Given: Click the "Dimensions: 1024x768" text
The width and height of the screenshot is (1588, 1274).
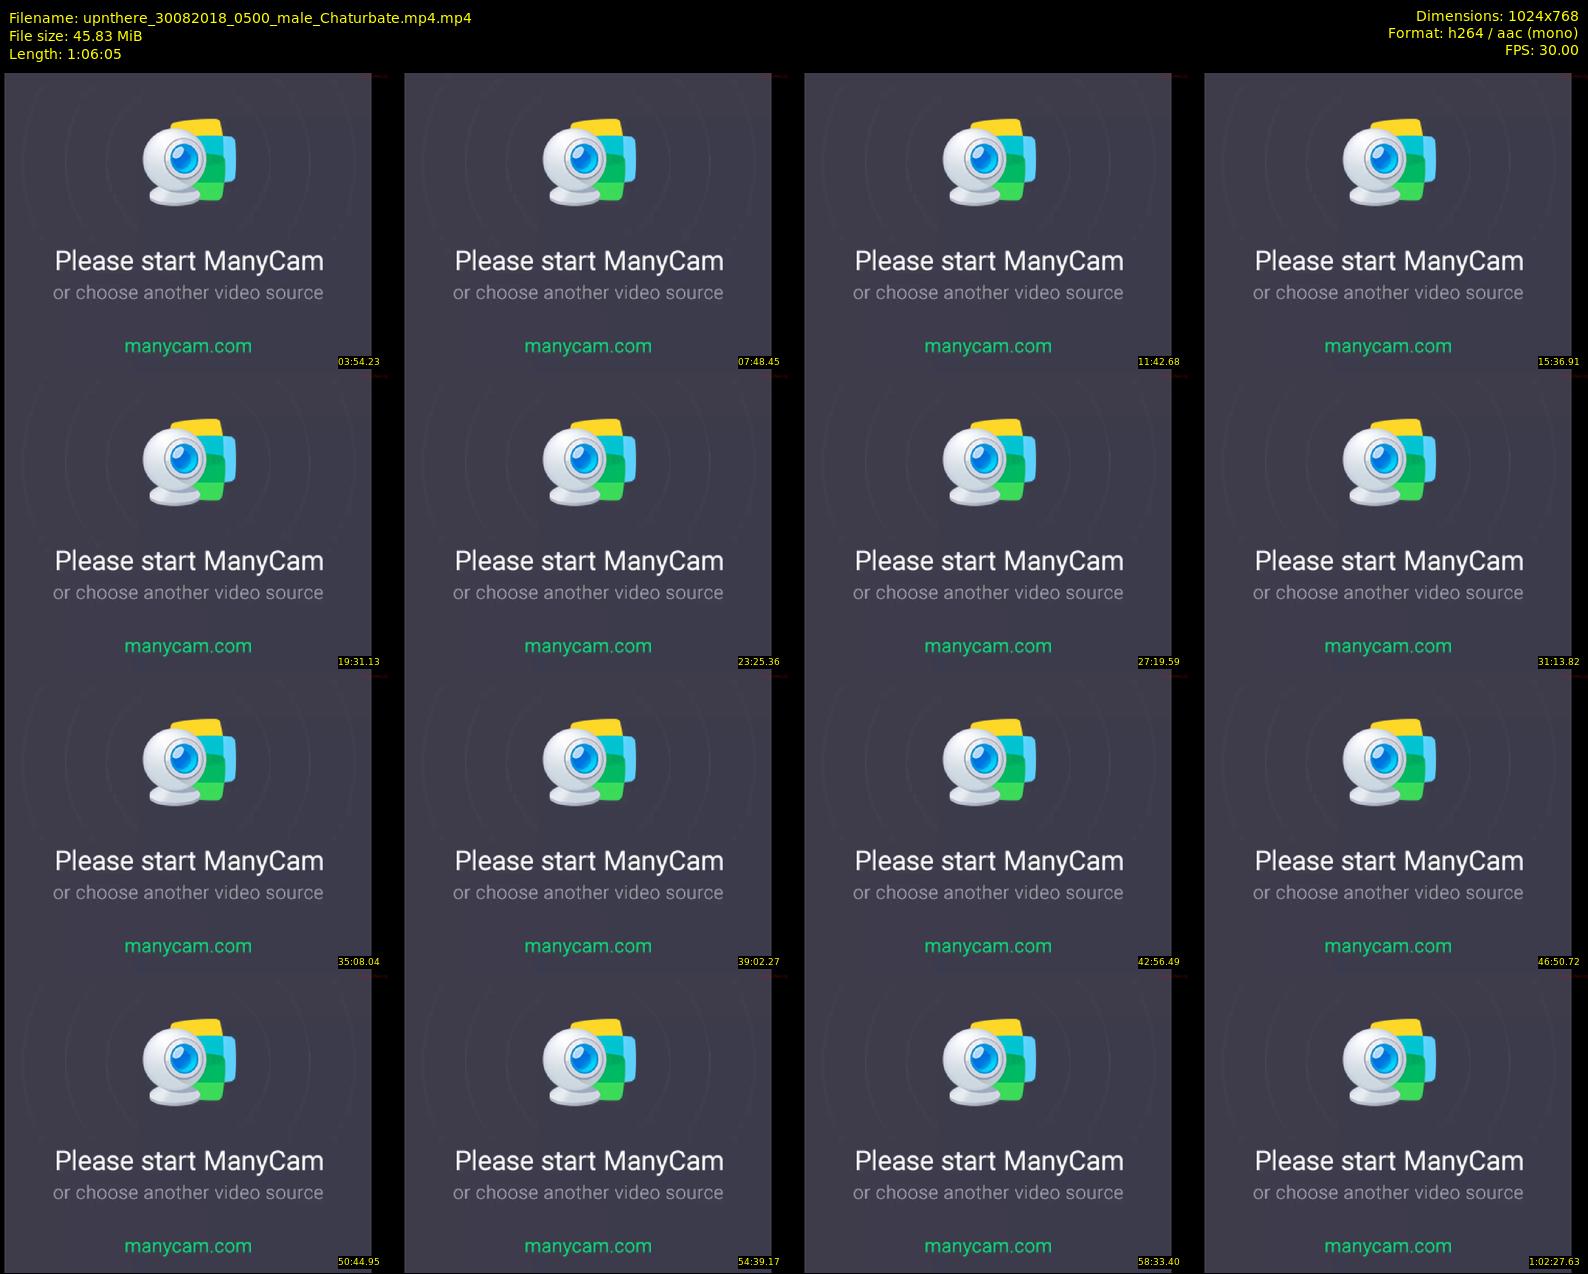Looking at the screenshot, I should pyautogui.click(x=1497, y=16).
